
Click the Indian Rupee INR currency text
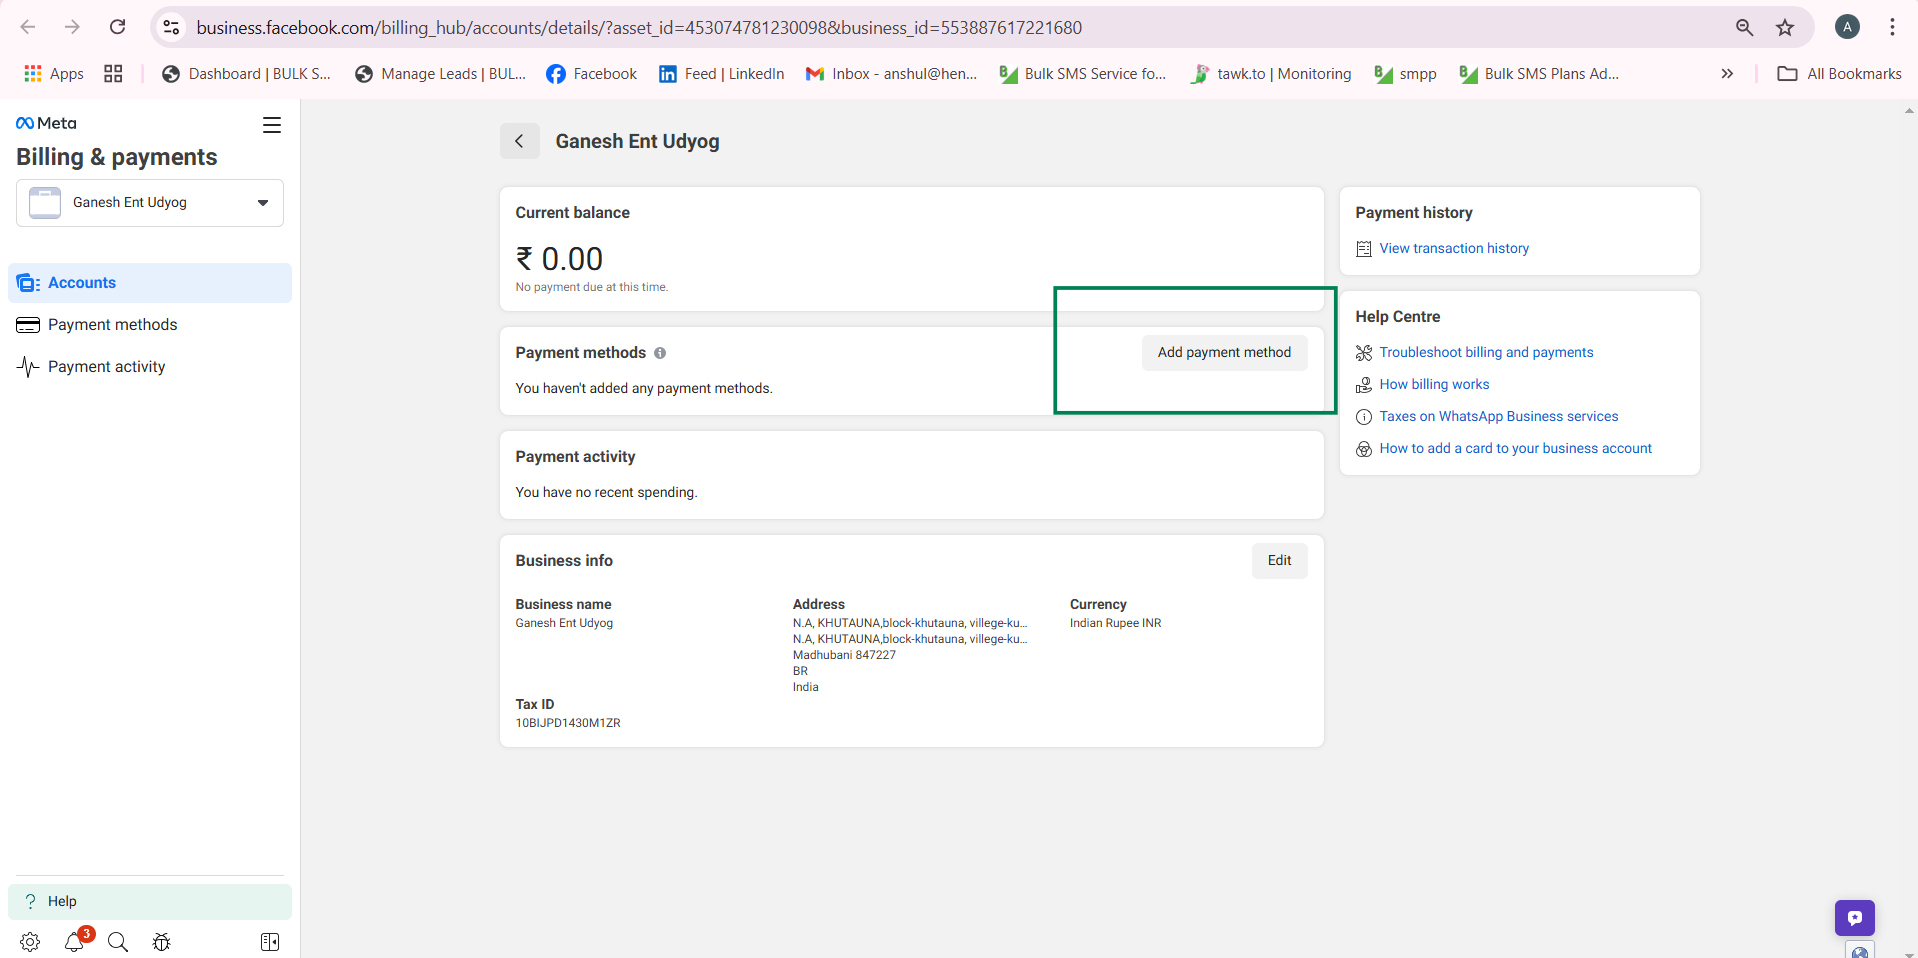1115,623
